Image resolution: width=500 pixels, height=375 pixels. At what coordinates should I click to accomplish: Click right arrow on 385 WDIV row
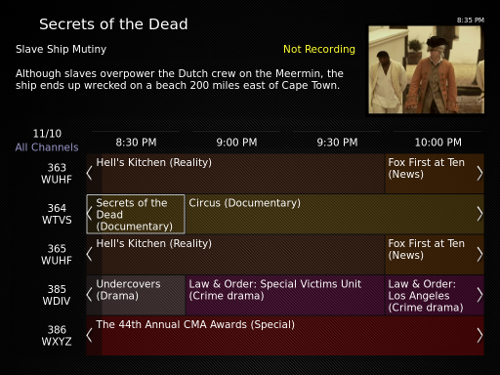(x=480, y=295)
